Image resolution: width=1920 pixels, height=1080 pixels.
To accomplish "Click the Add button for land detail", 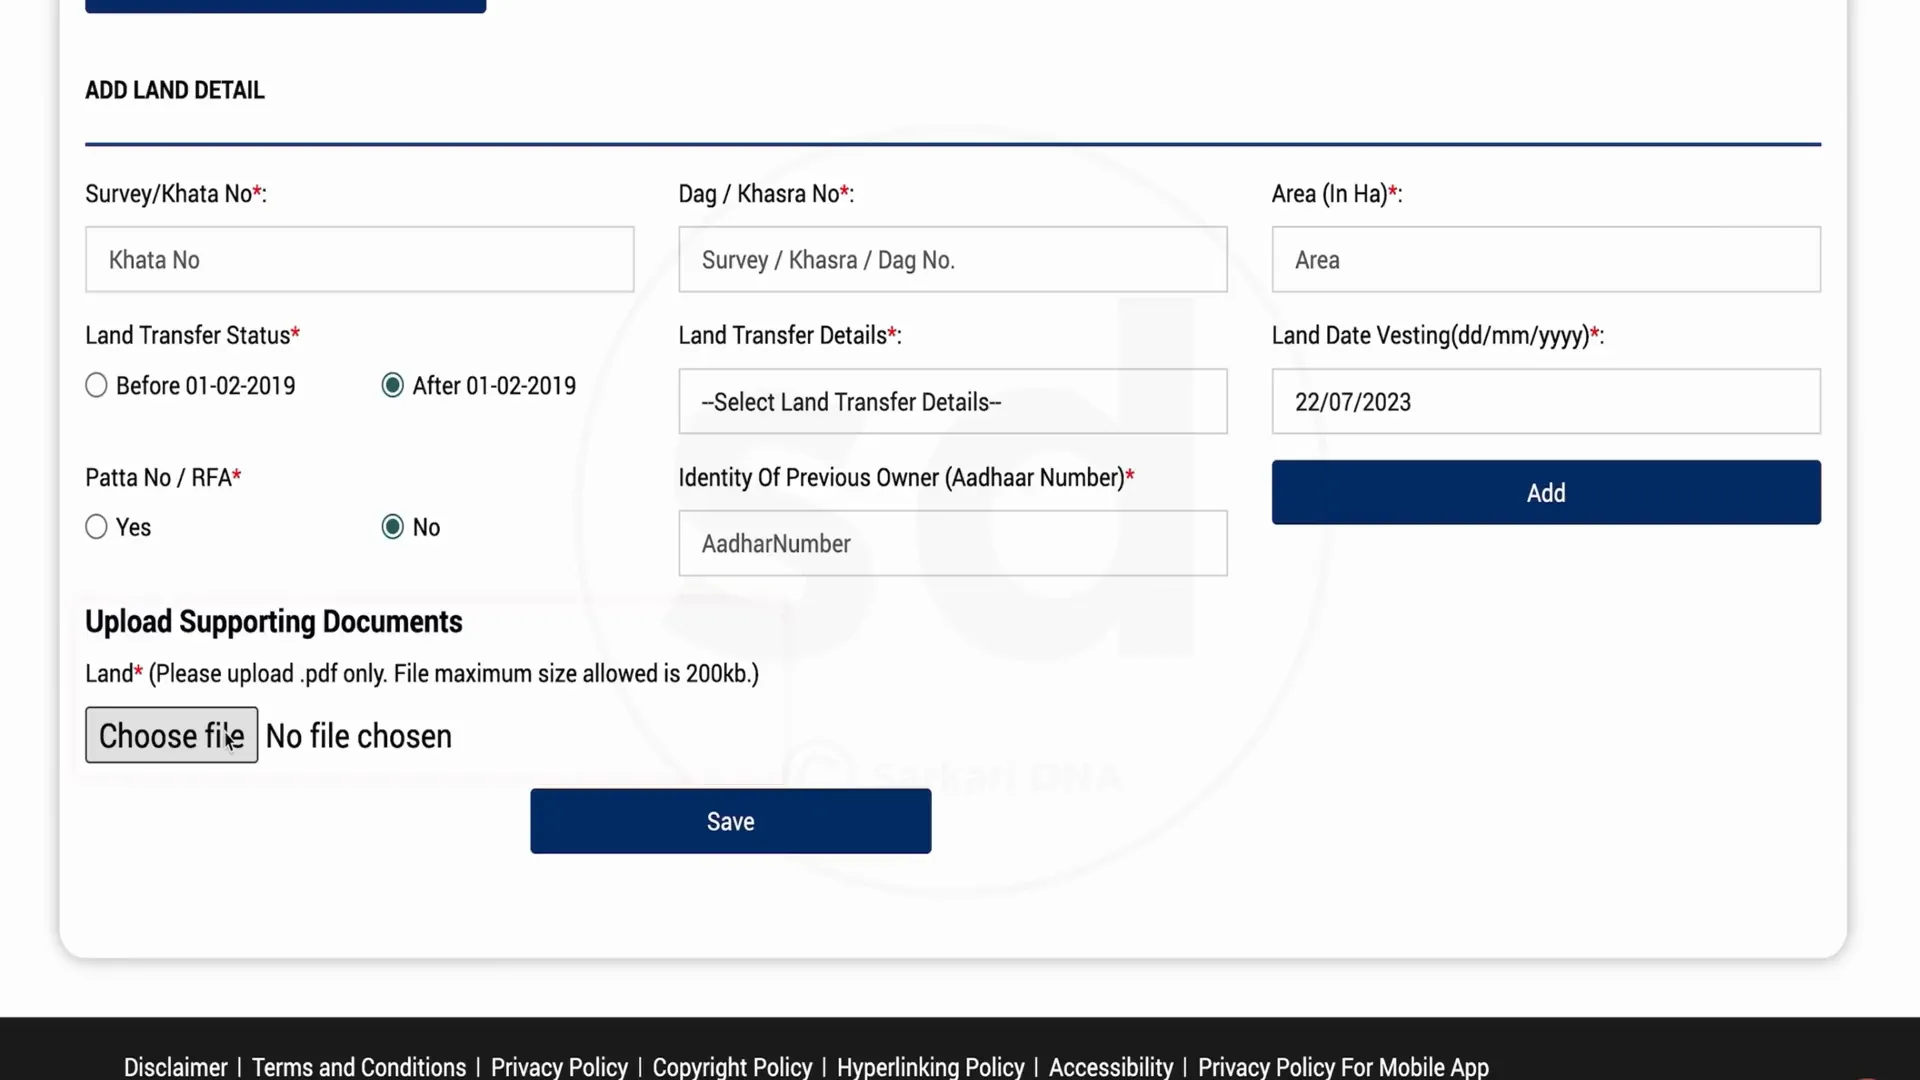I will coord(1545,492).
